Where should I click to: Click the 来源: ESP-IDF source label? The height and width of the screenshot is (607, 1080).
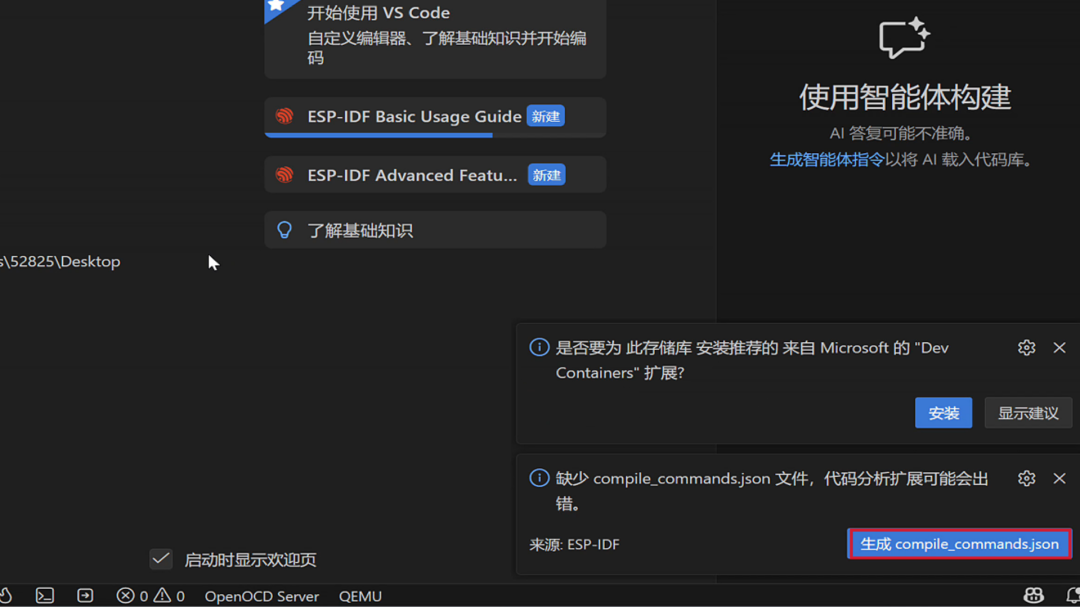(574, 544)
